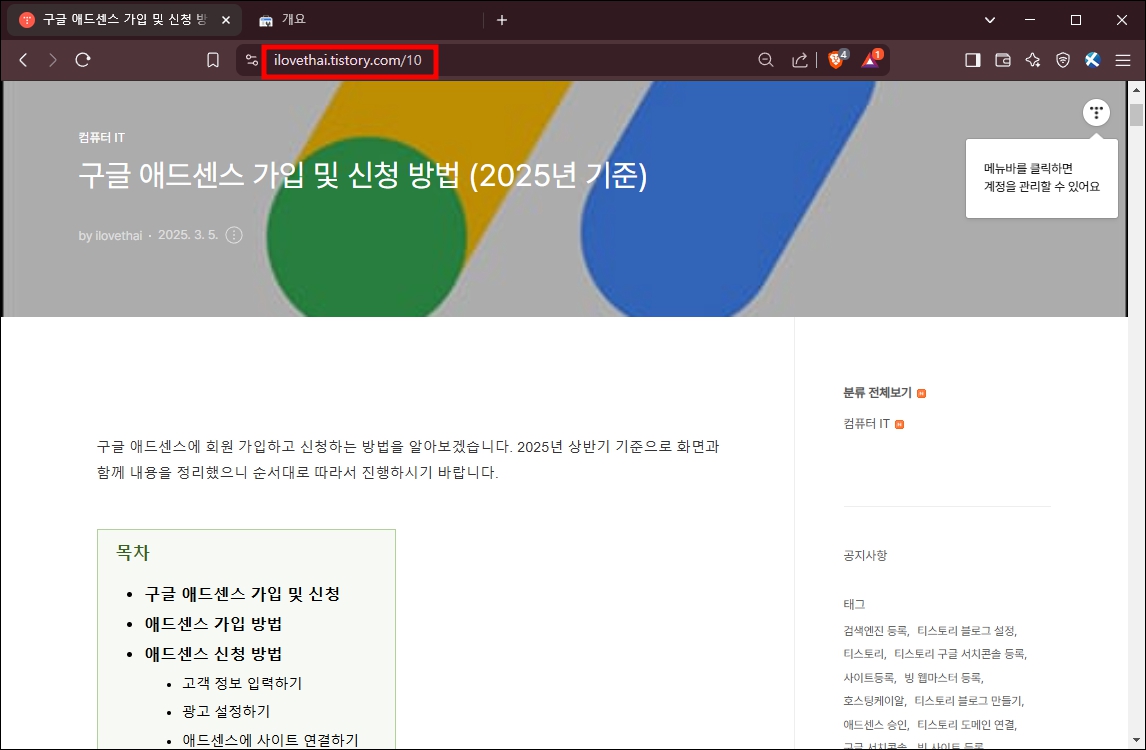Open tag 티스토리 도메인 연결
Image resolution: width=1146 pixels, height=750 pixels.
tap(965, 724)
